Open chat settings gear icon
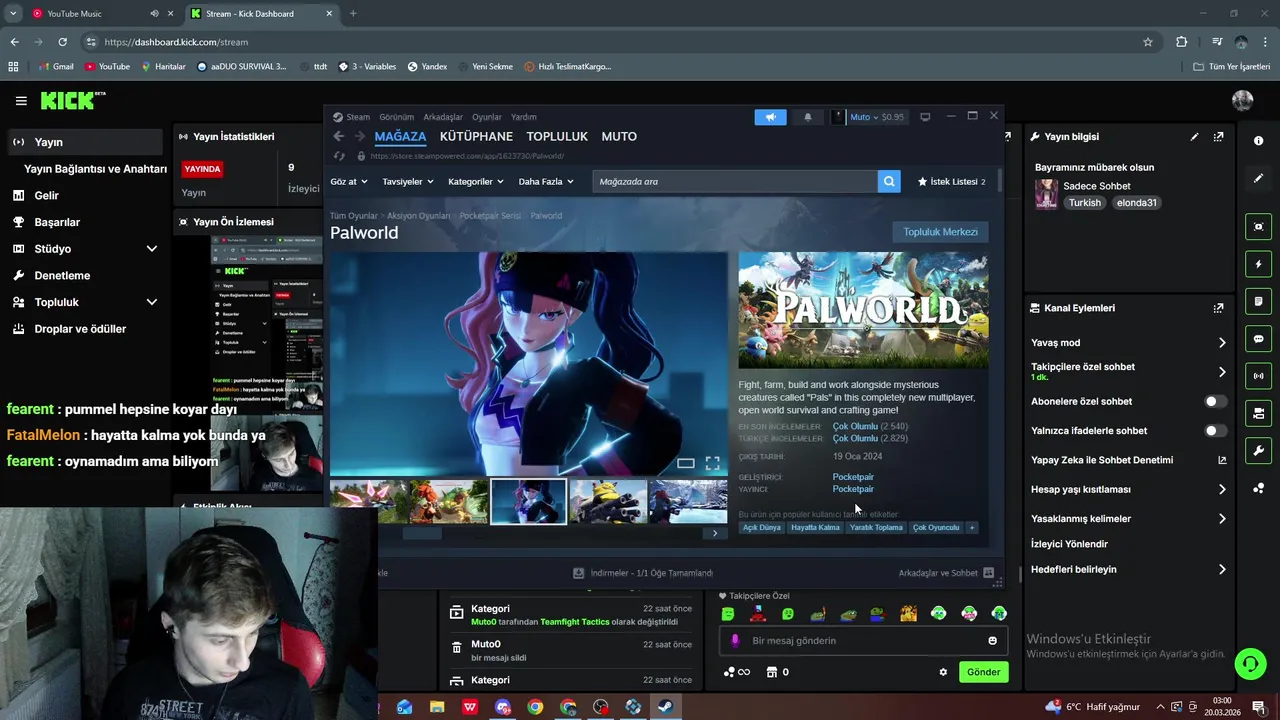This screenshot has height=720, width=1280. pyautogui.click(x=943, y=672)
